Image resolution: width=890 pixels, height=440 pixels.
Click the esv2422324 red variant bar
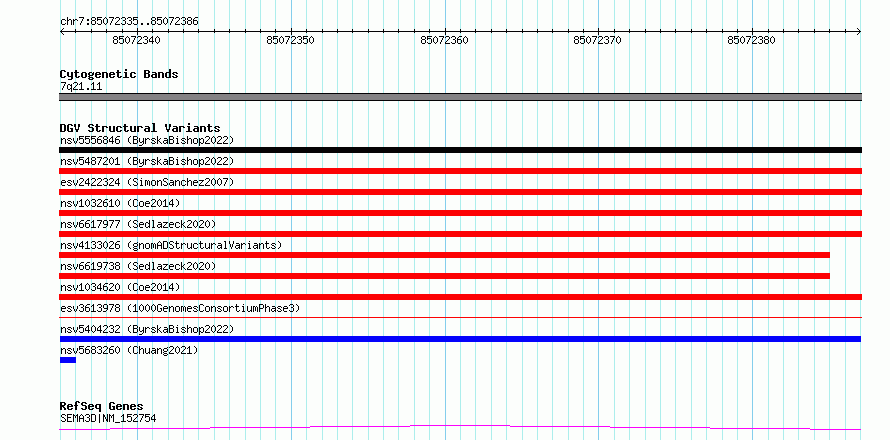(460, 192)
